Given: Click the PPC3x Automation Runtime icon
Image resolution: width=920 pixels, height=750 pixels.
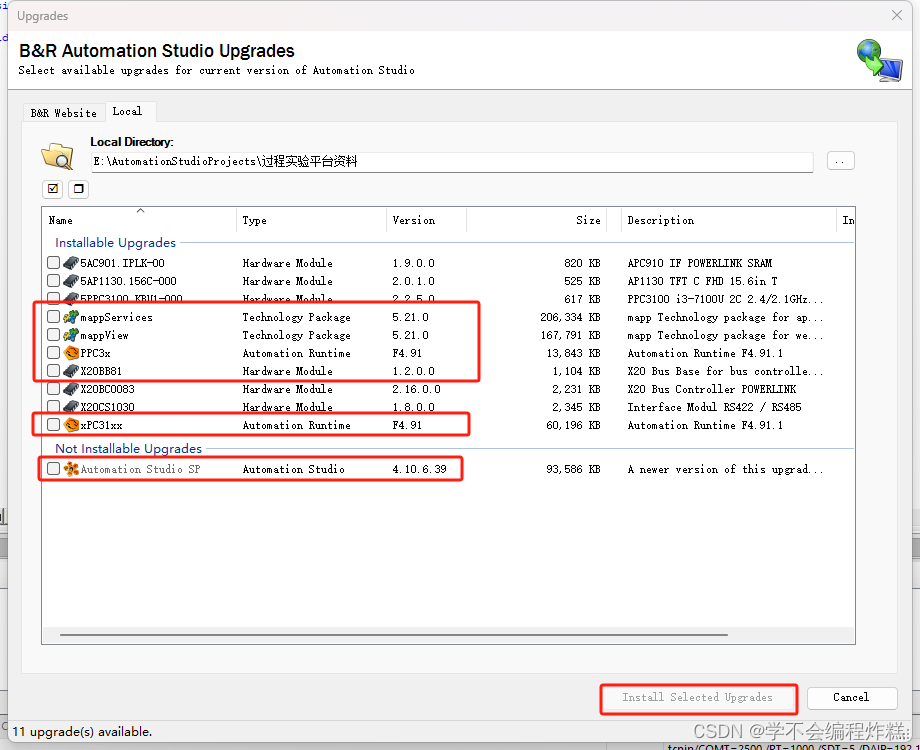Looking at the screenshot, I should 71,353.
